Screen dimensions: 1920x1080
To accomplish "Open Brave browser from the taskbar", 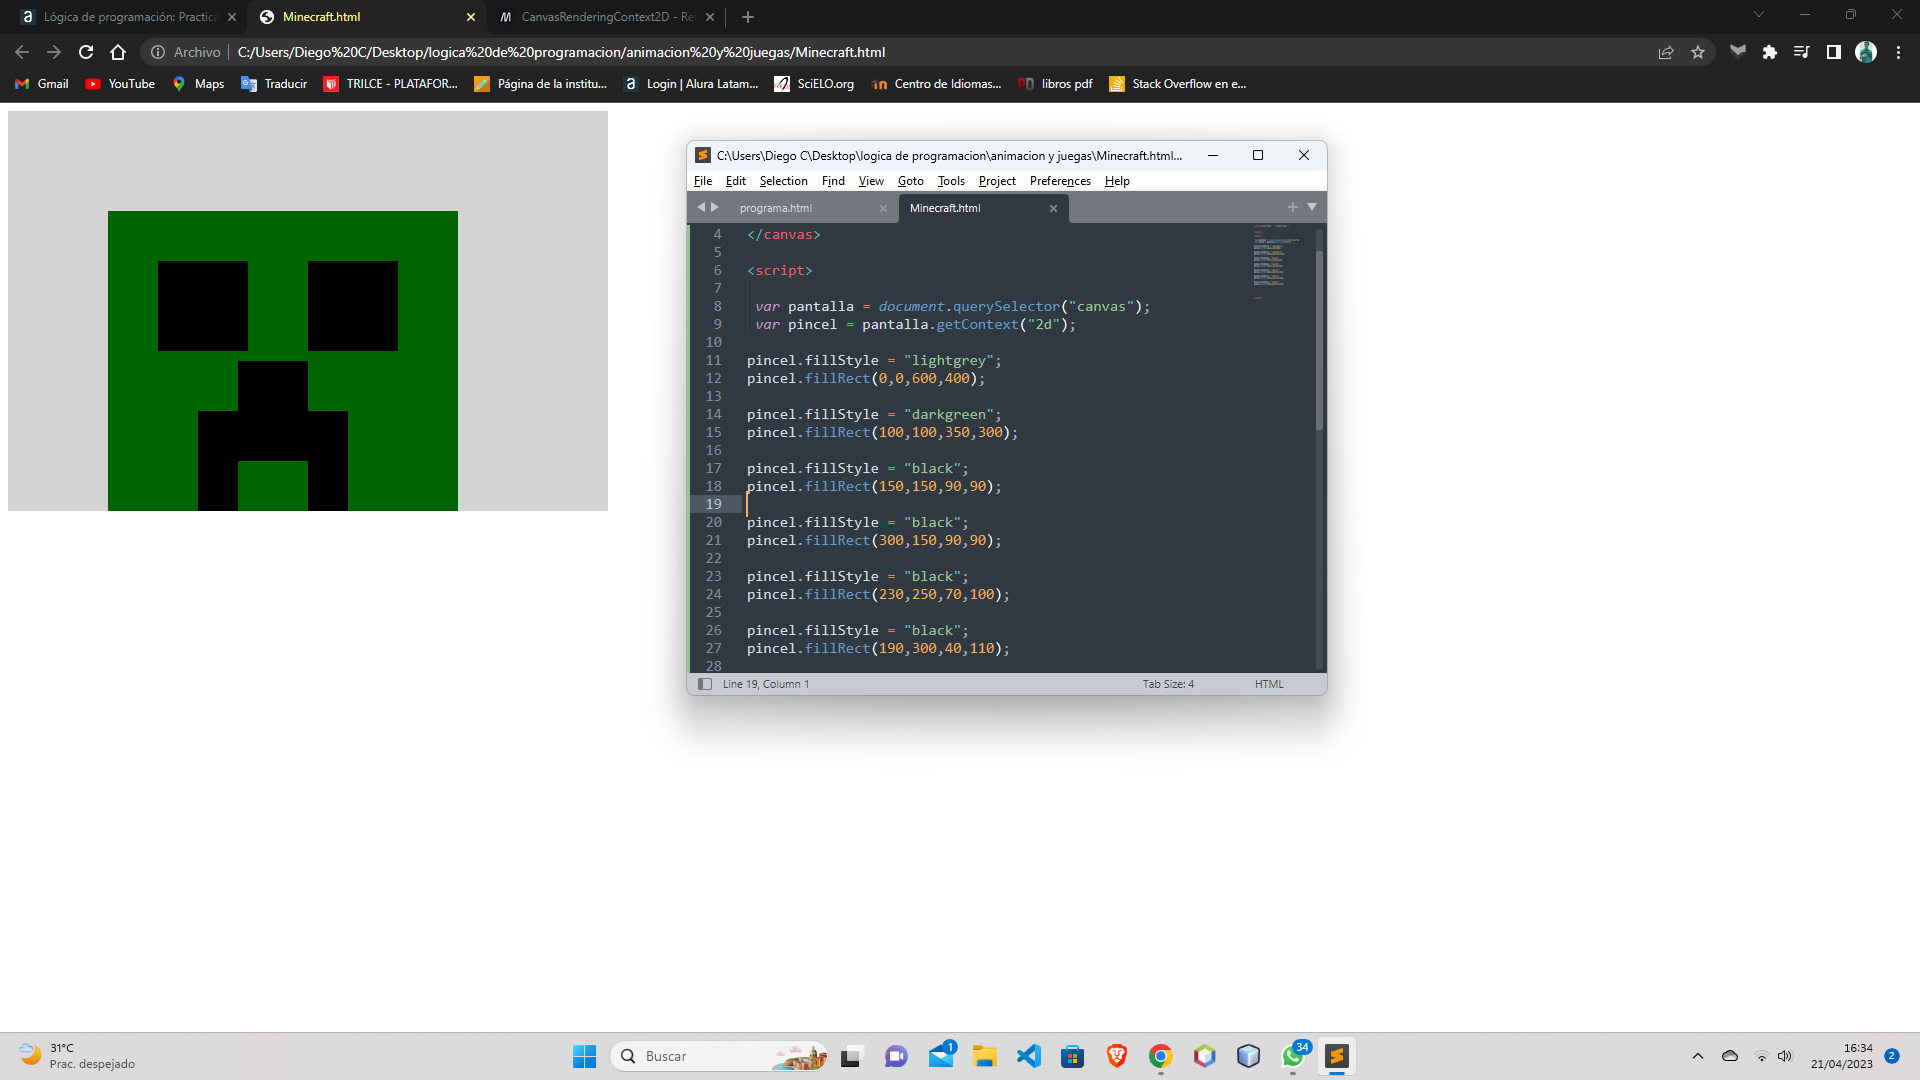I will [1117, 1056].
